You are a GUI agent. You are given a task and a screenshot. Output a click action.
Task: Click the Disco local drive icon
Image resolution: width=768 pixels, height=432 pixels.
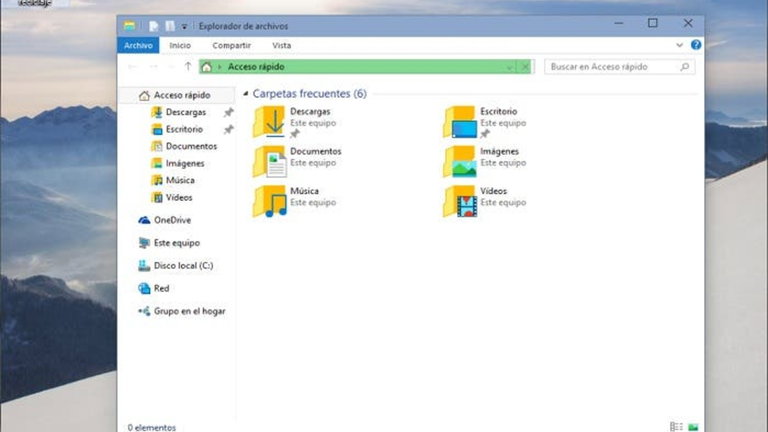[x=144, y=265]
